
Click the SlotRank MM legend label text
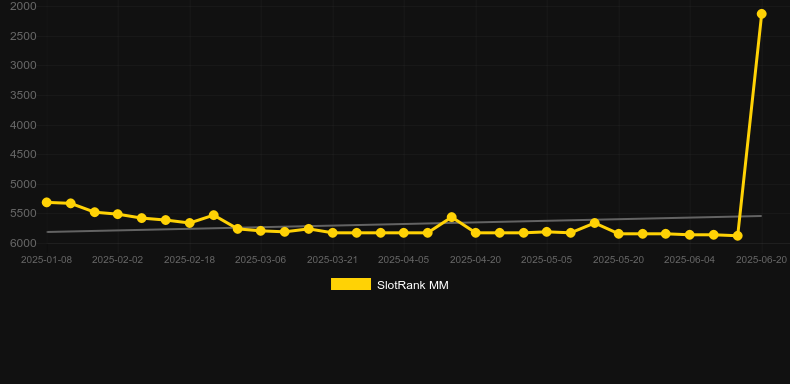click(413, 285)
